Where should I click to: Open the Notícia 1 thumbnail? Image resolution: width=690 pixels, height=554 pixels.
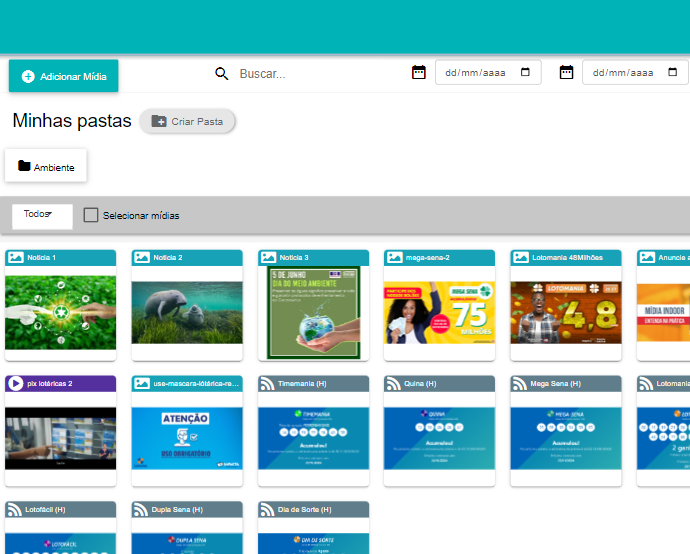pyautogui.click(x=61, y=312)
